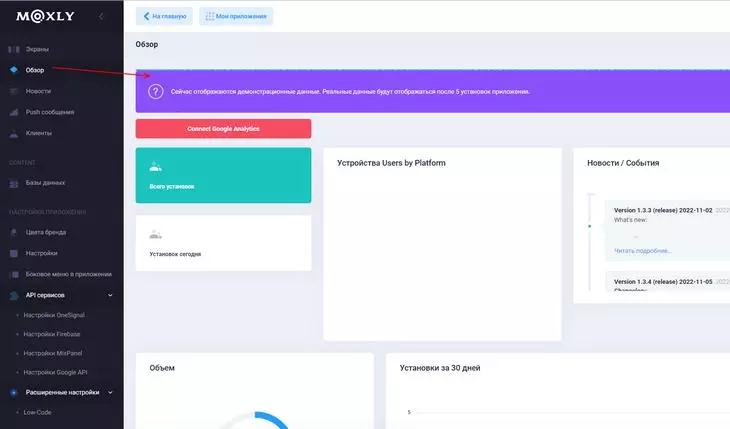The image size is (730, 429).
Task: Click the Базы данных icon
Action: (14, 183)
